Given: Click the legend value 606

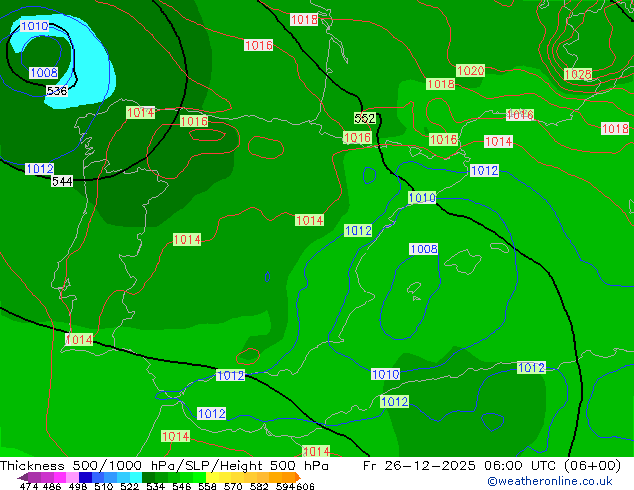Looking at the screenshot, I should coord(305,486).
